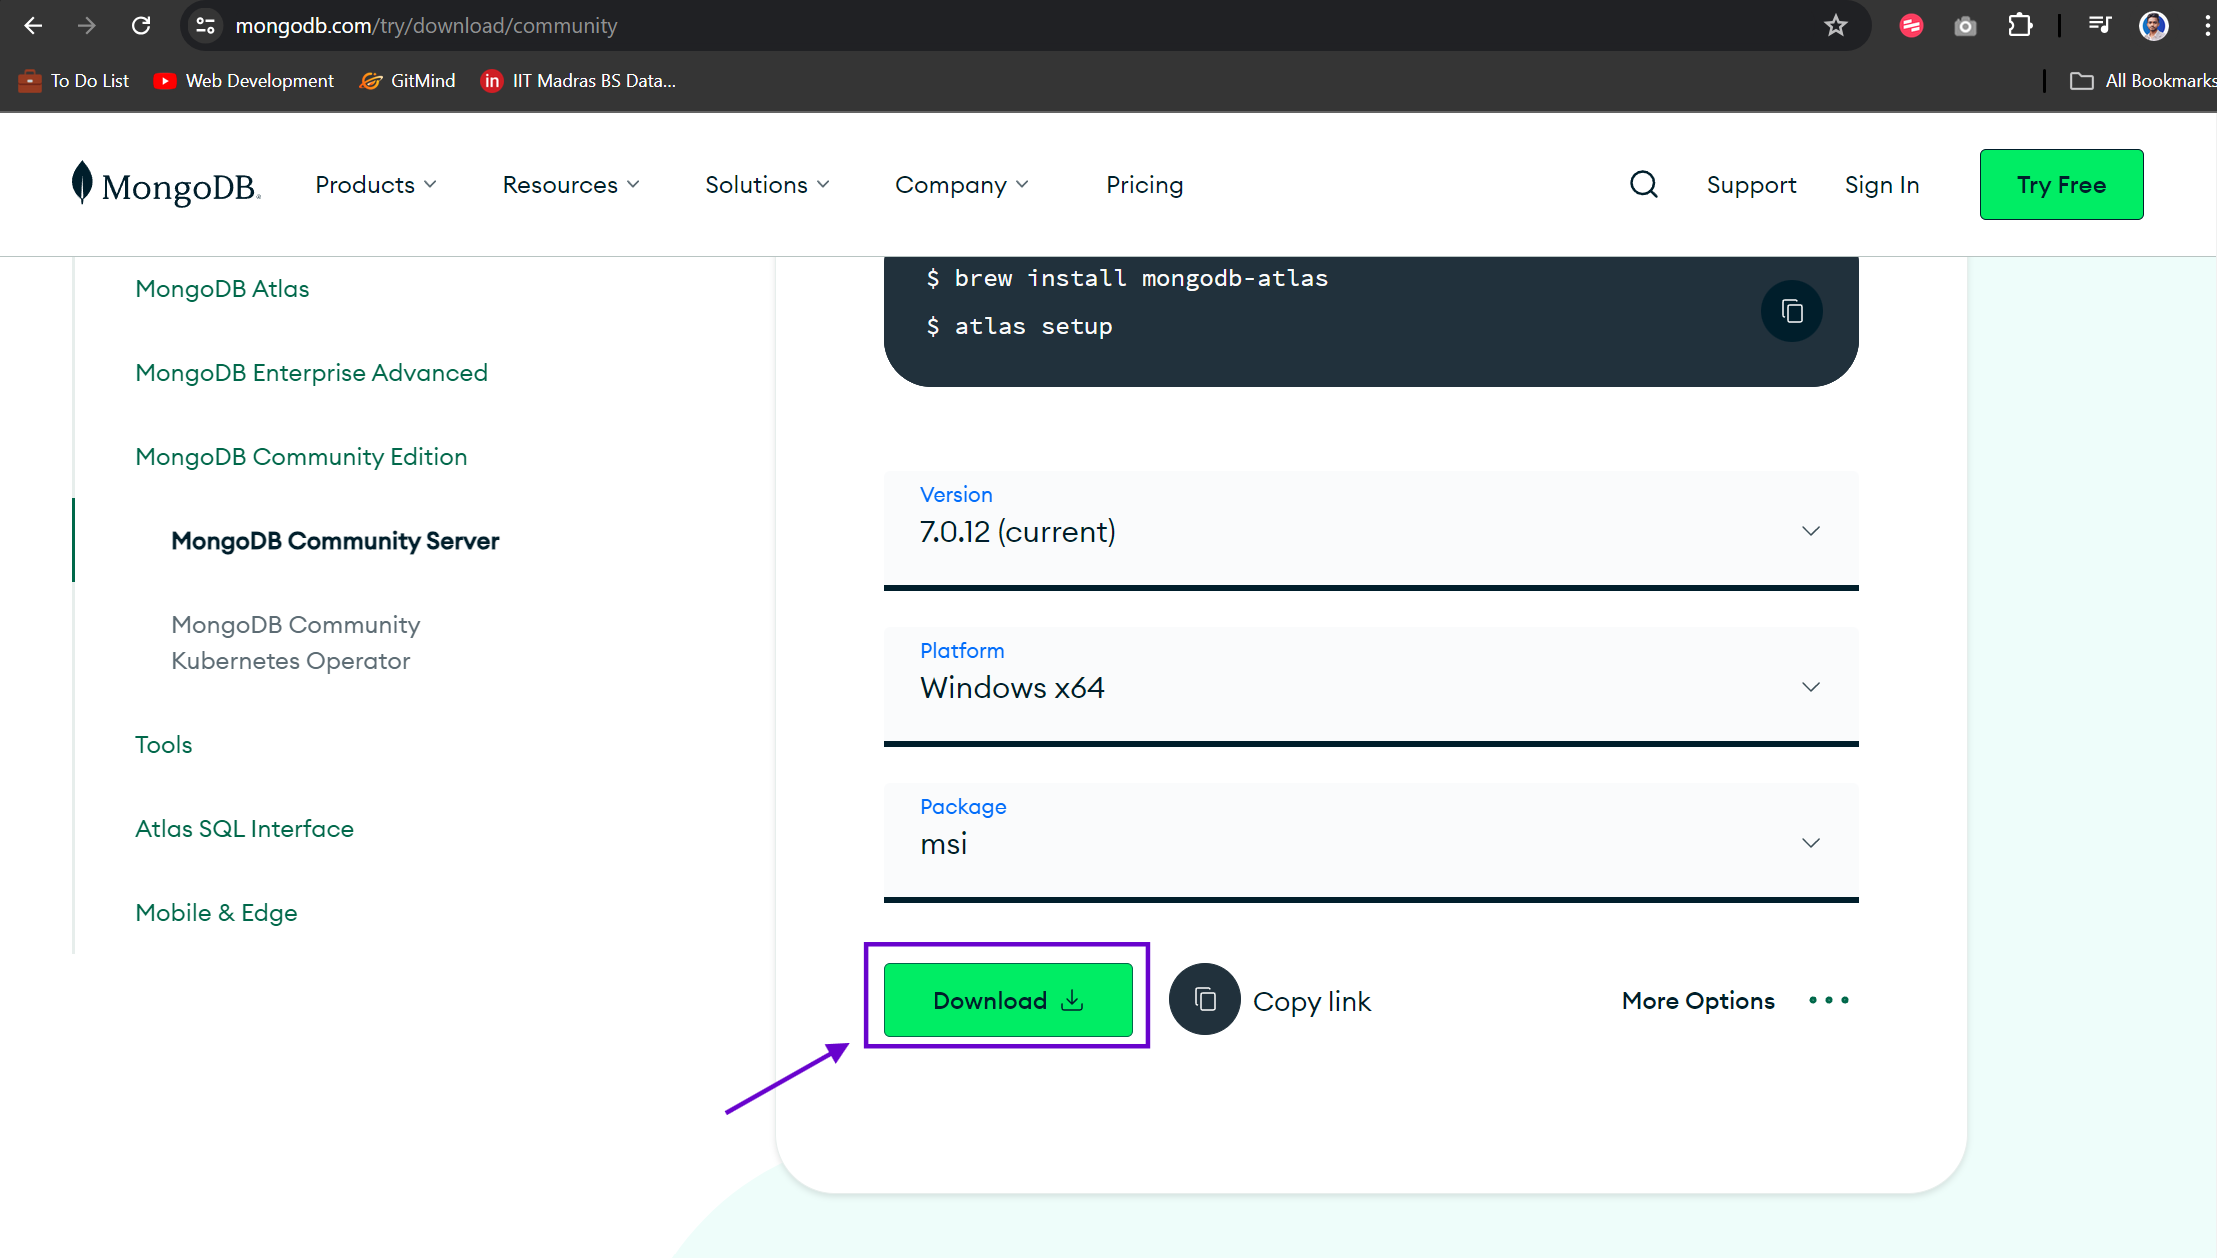Click the Sign In text link

(x=1882, y=184)
